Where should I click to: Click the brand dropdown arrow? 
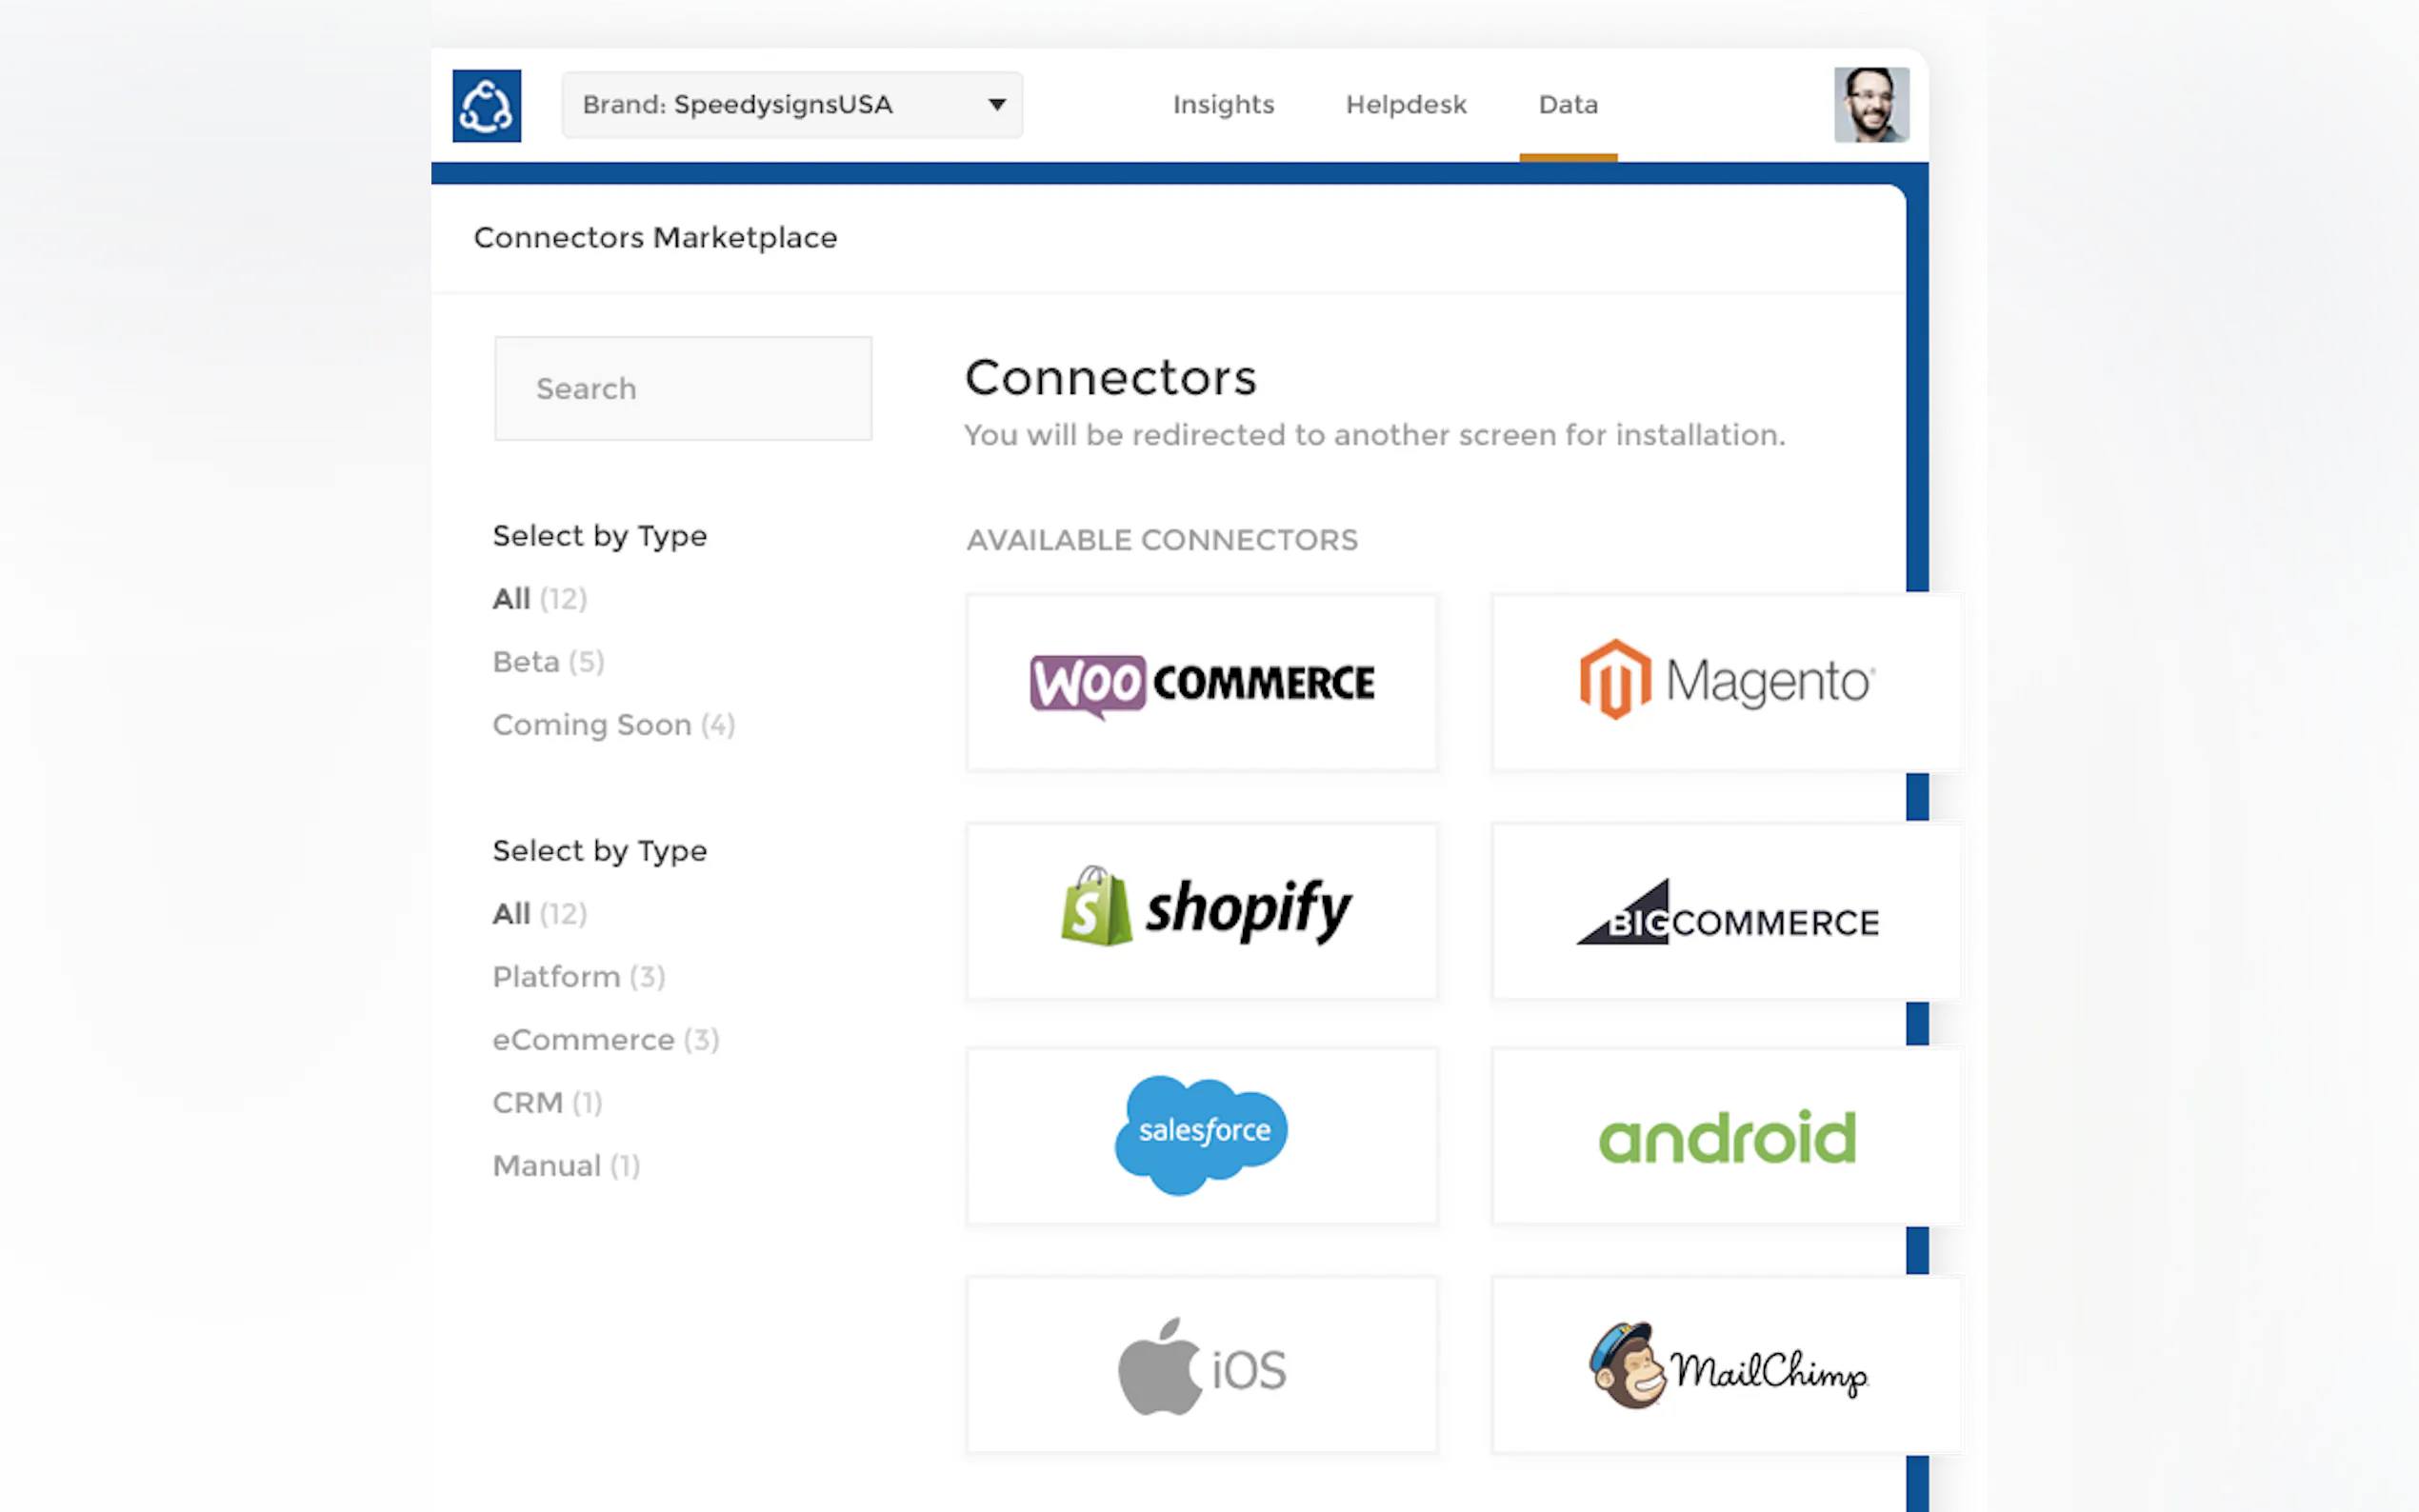click(996, 105)
